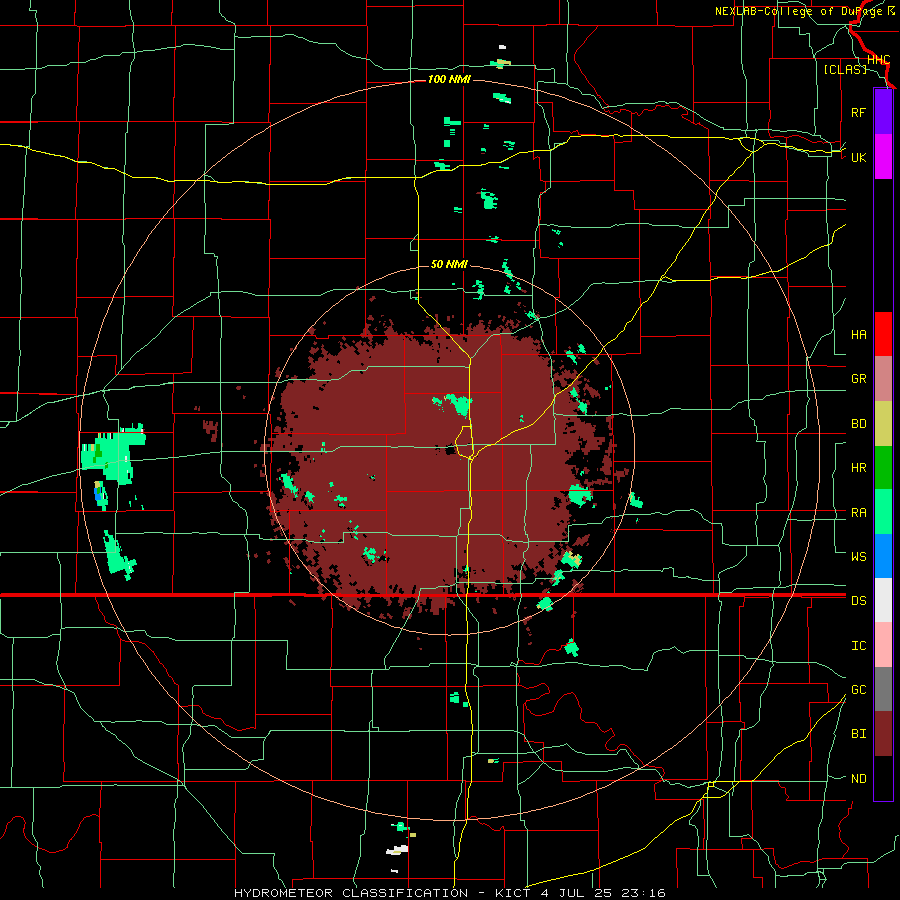
Task: Click the ND black legend swatch
Action: [883, 778]
